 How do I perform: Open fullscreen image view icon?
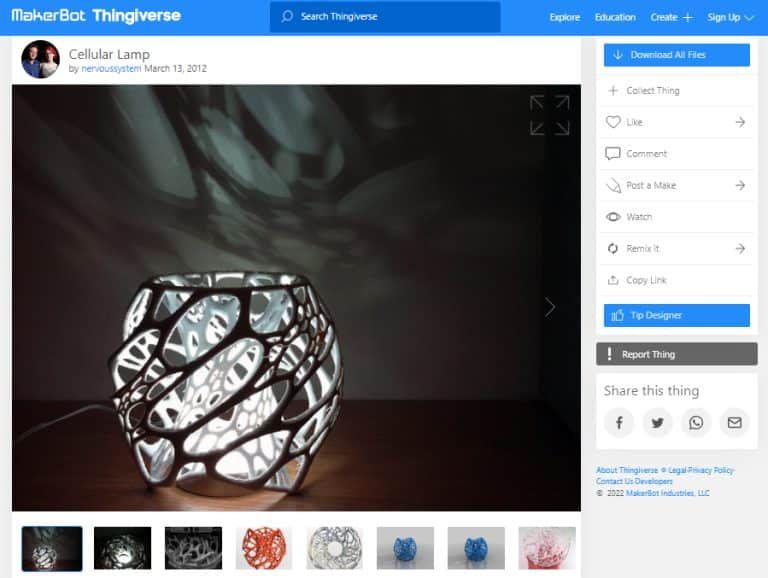click(x=550, y=115)
